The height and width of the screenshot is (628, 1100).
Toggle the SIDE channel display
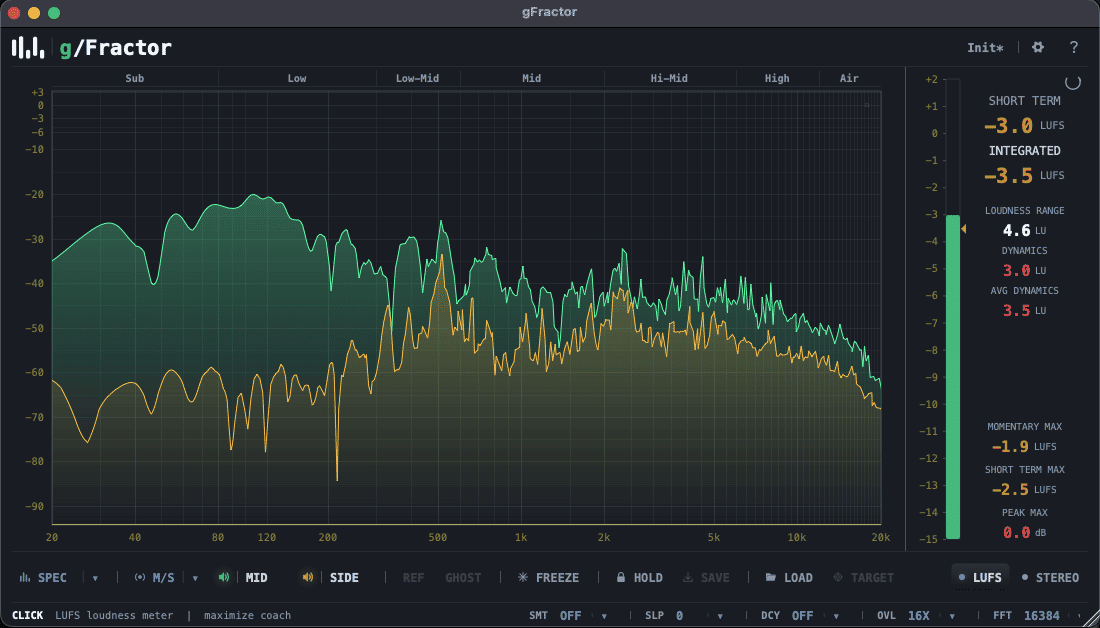point(344,577)
